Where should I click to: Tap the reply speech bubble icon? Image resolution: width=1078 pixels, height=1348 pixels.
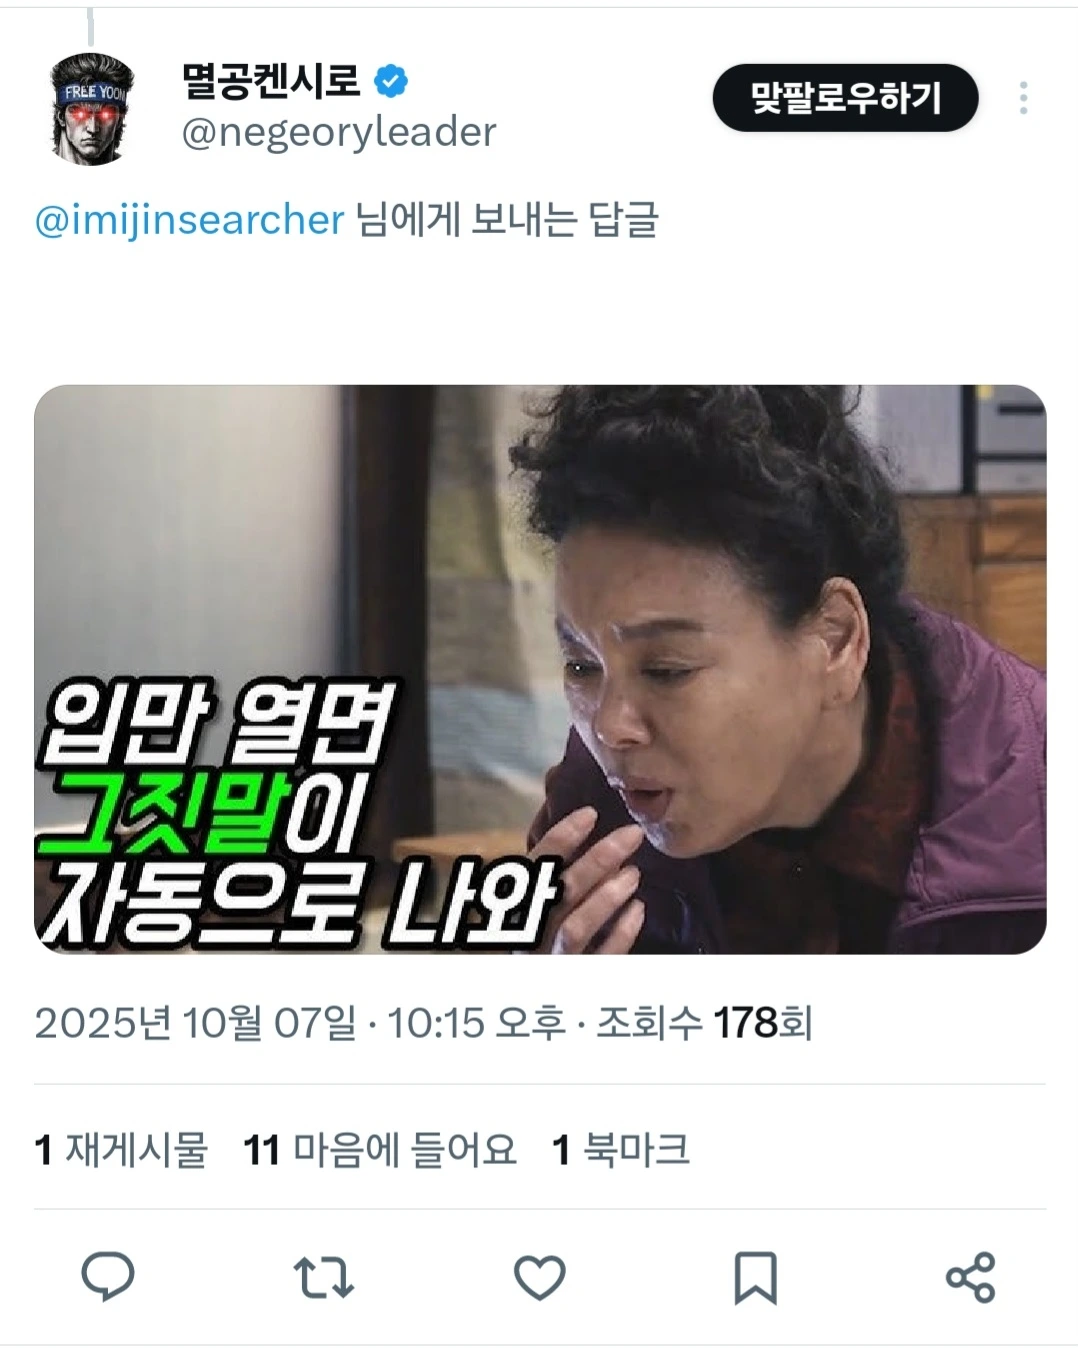pos(107,1277)
